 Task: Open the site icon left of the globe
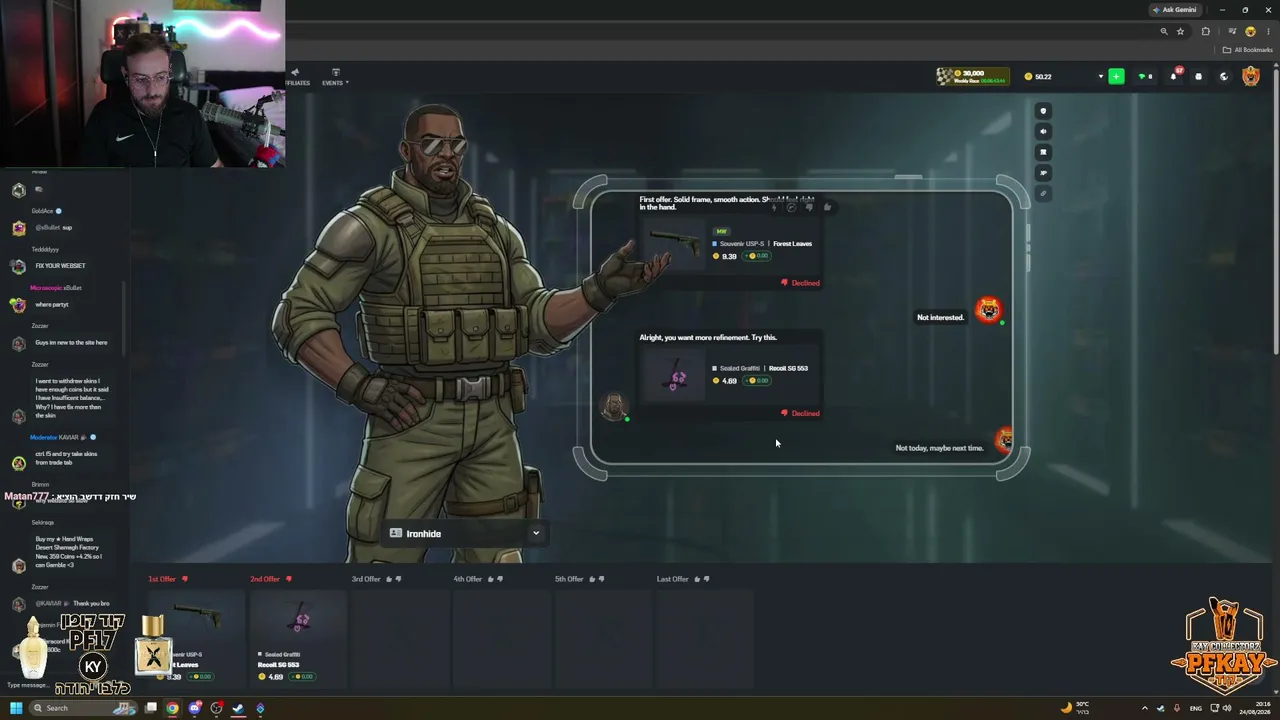(x=1198, y=76)
